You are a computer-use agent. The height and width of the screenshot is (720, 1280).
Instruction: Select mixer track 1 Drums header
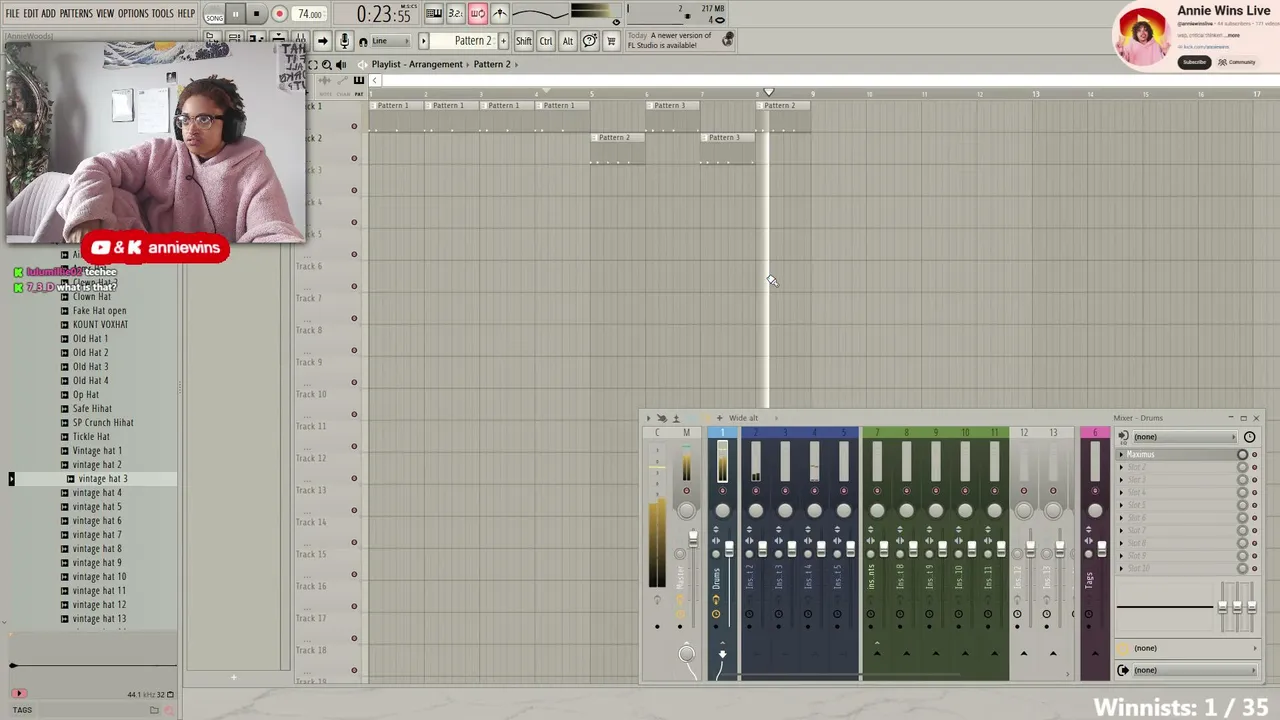(722, 433)
